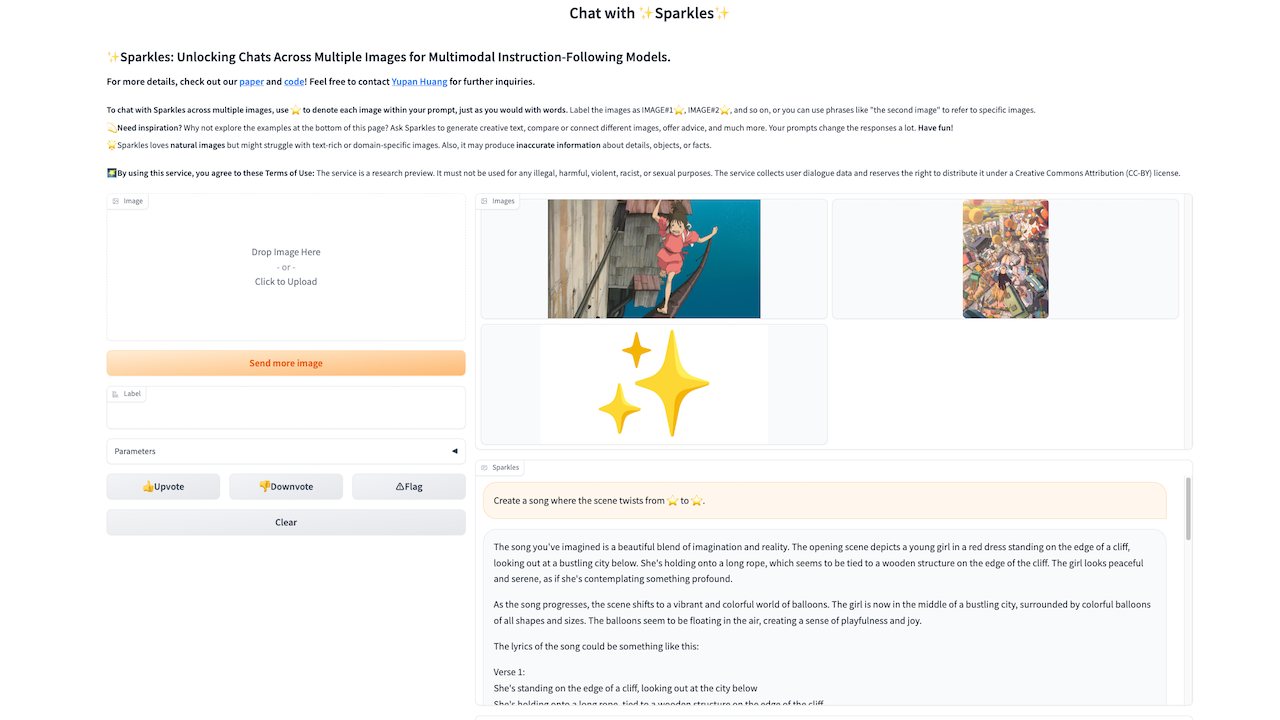This screenshot has width=1280, height=720.
Task: Open the paper link
Action: pos(251,82)
